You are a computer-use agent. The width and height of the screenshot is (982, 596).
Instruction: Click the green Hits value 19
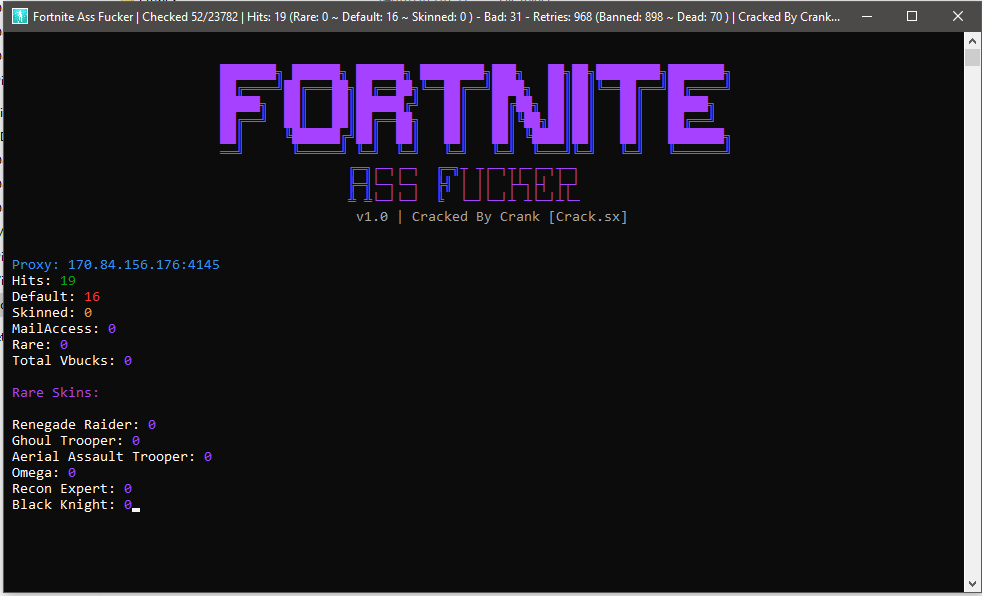click(68, 280)
